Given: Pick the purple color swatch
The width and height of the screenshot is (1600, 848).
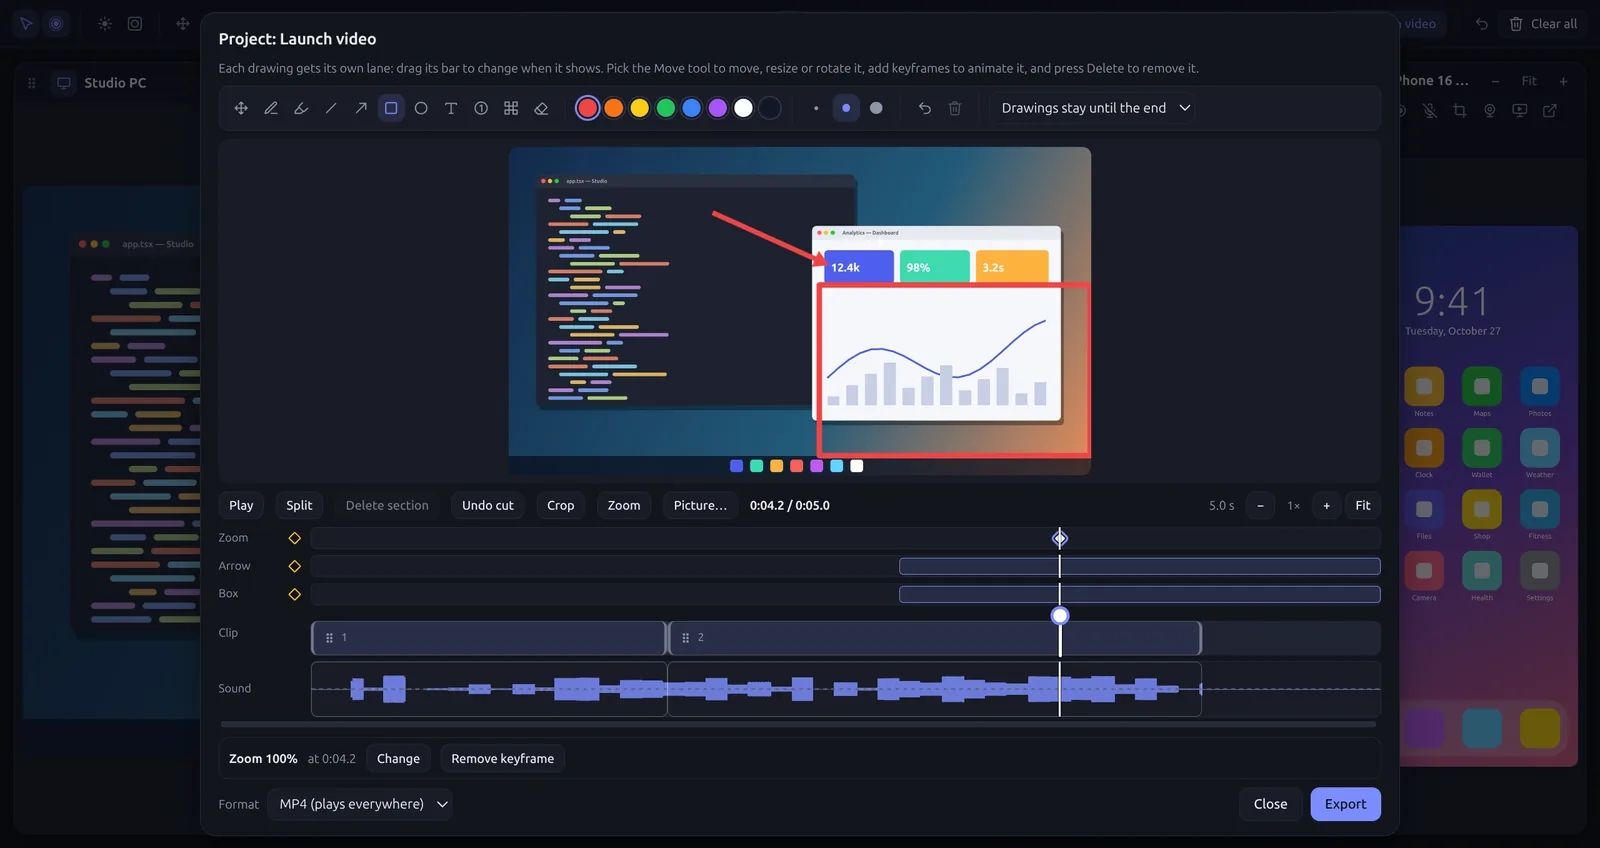Looking at the screenshot, I should point(718,108).
